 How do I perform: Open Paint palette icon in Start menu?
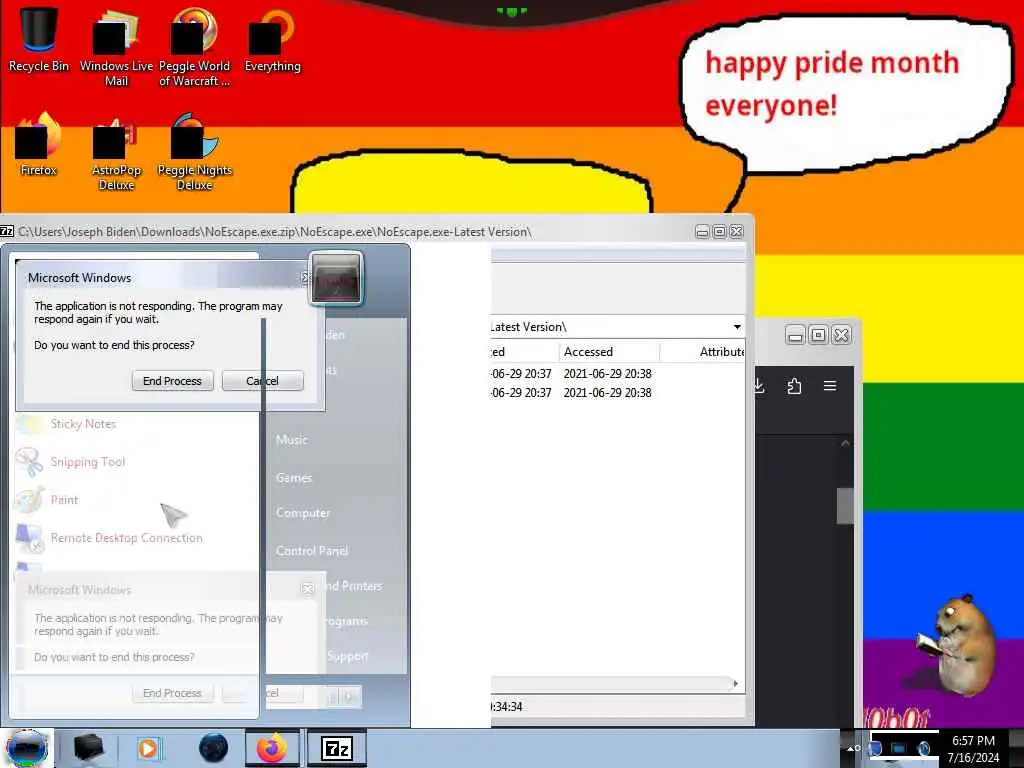point(29,500)
